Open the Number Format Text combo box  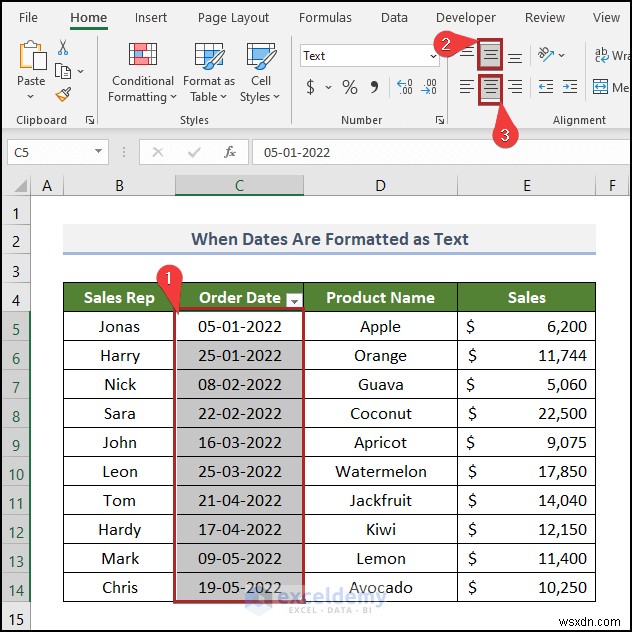click(370, 56)
